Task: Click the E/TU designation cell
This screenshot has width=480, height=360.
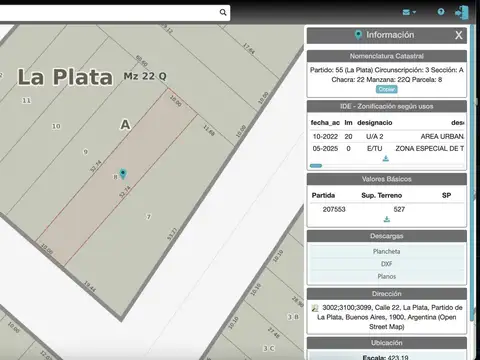Action: tap(375, 149)
